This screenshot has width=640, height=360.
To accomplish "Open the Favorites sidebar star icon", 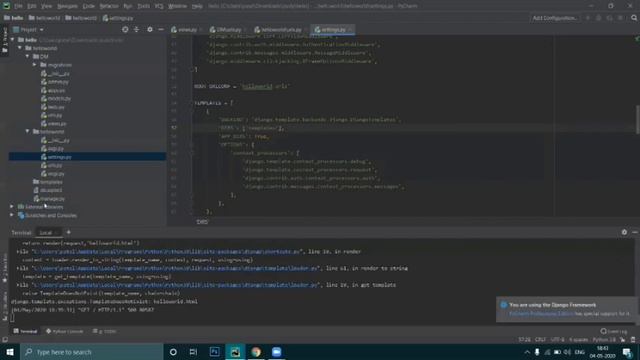I will click(5, 280).
